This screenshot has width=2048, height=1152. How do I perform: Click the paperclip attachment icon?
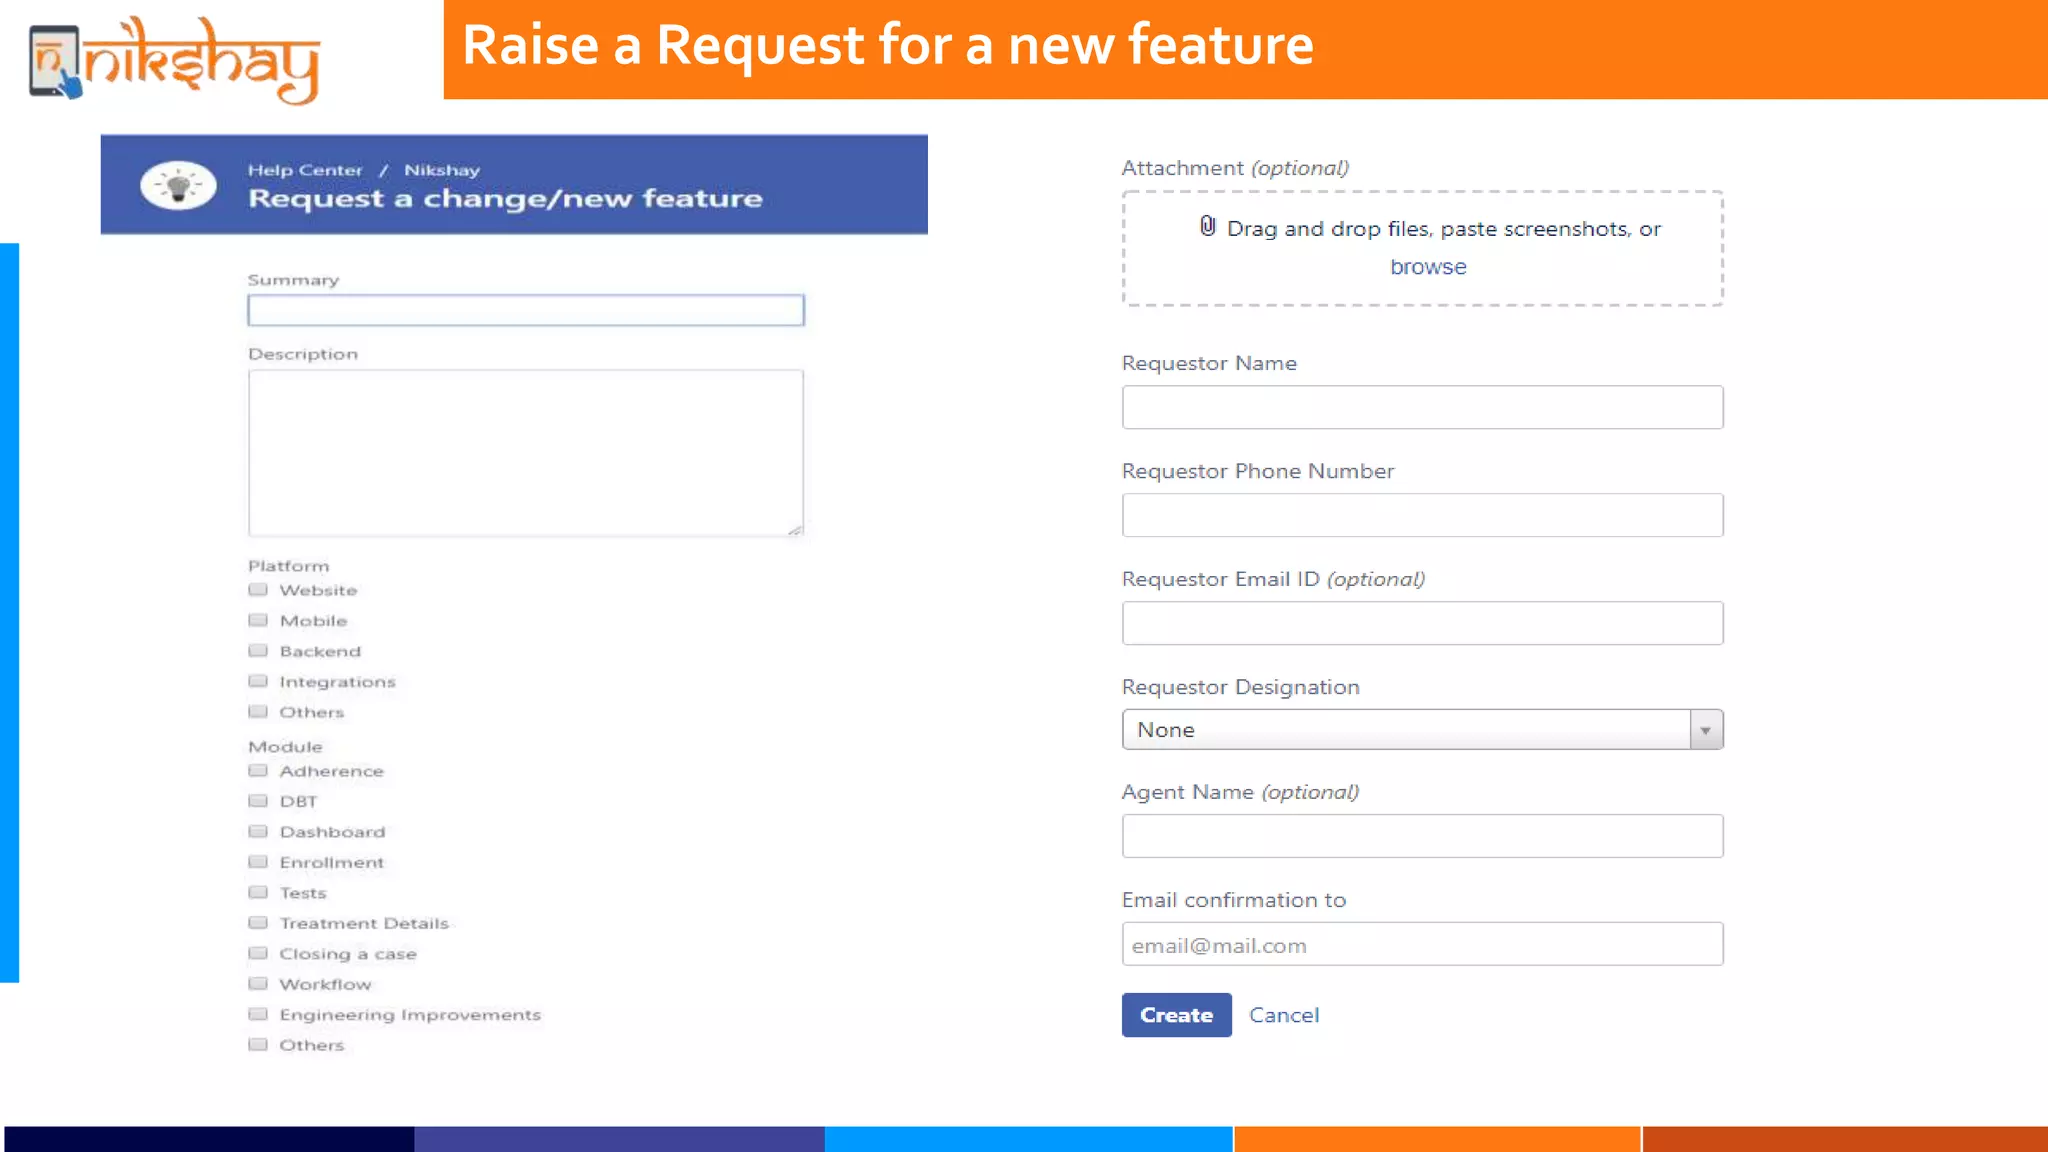tap(1208, 227)
